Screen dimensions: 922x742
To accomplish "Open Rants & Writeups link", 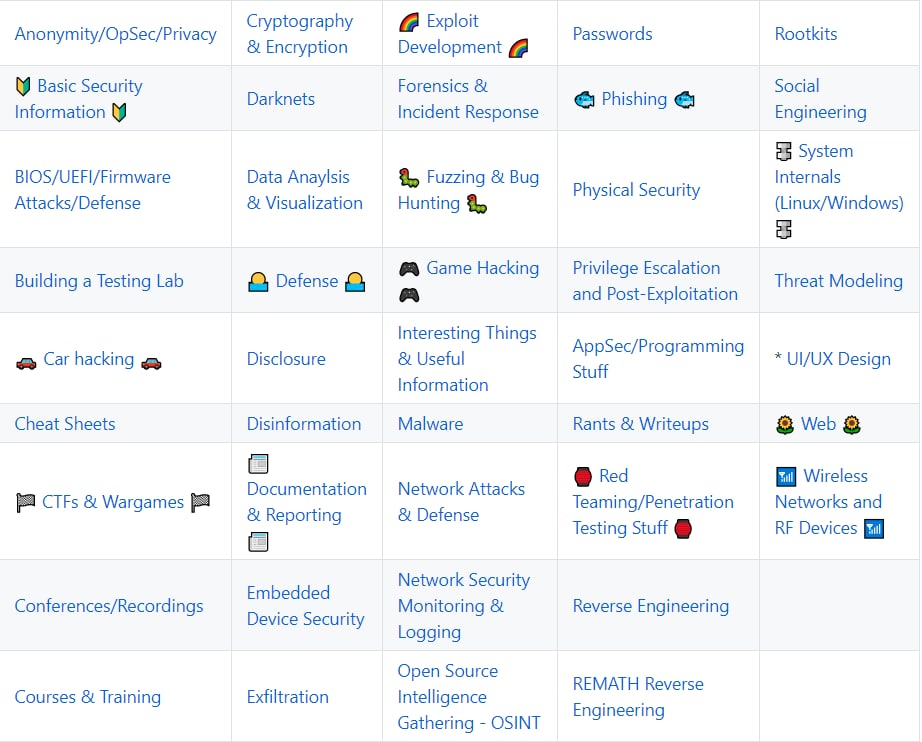I will tap(641, 424).
